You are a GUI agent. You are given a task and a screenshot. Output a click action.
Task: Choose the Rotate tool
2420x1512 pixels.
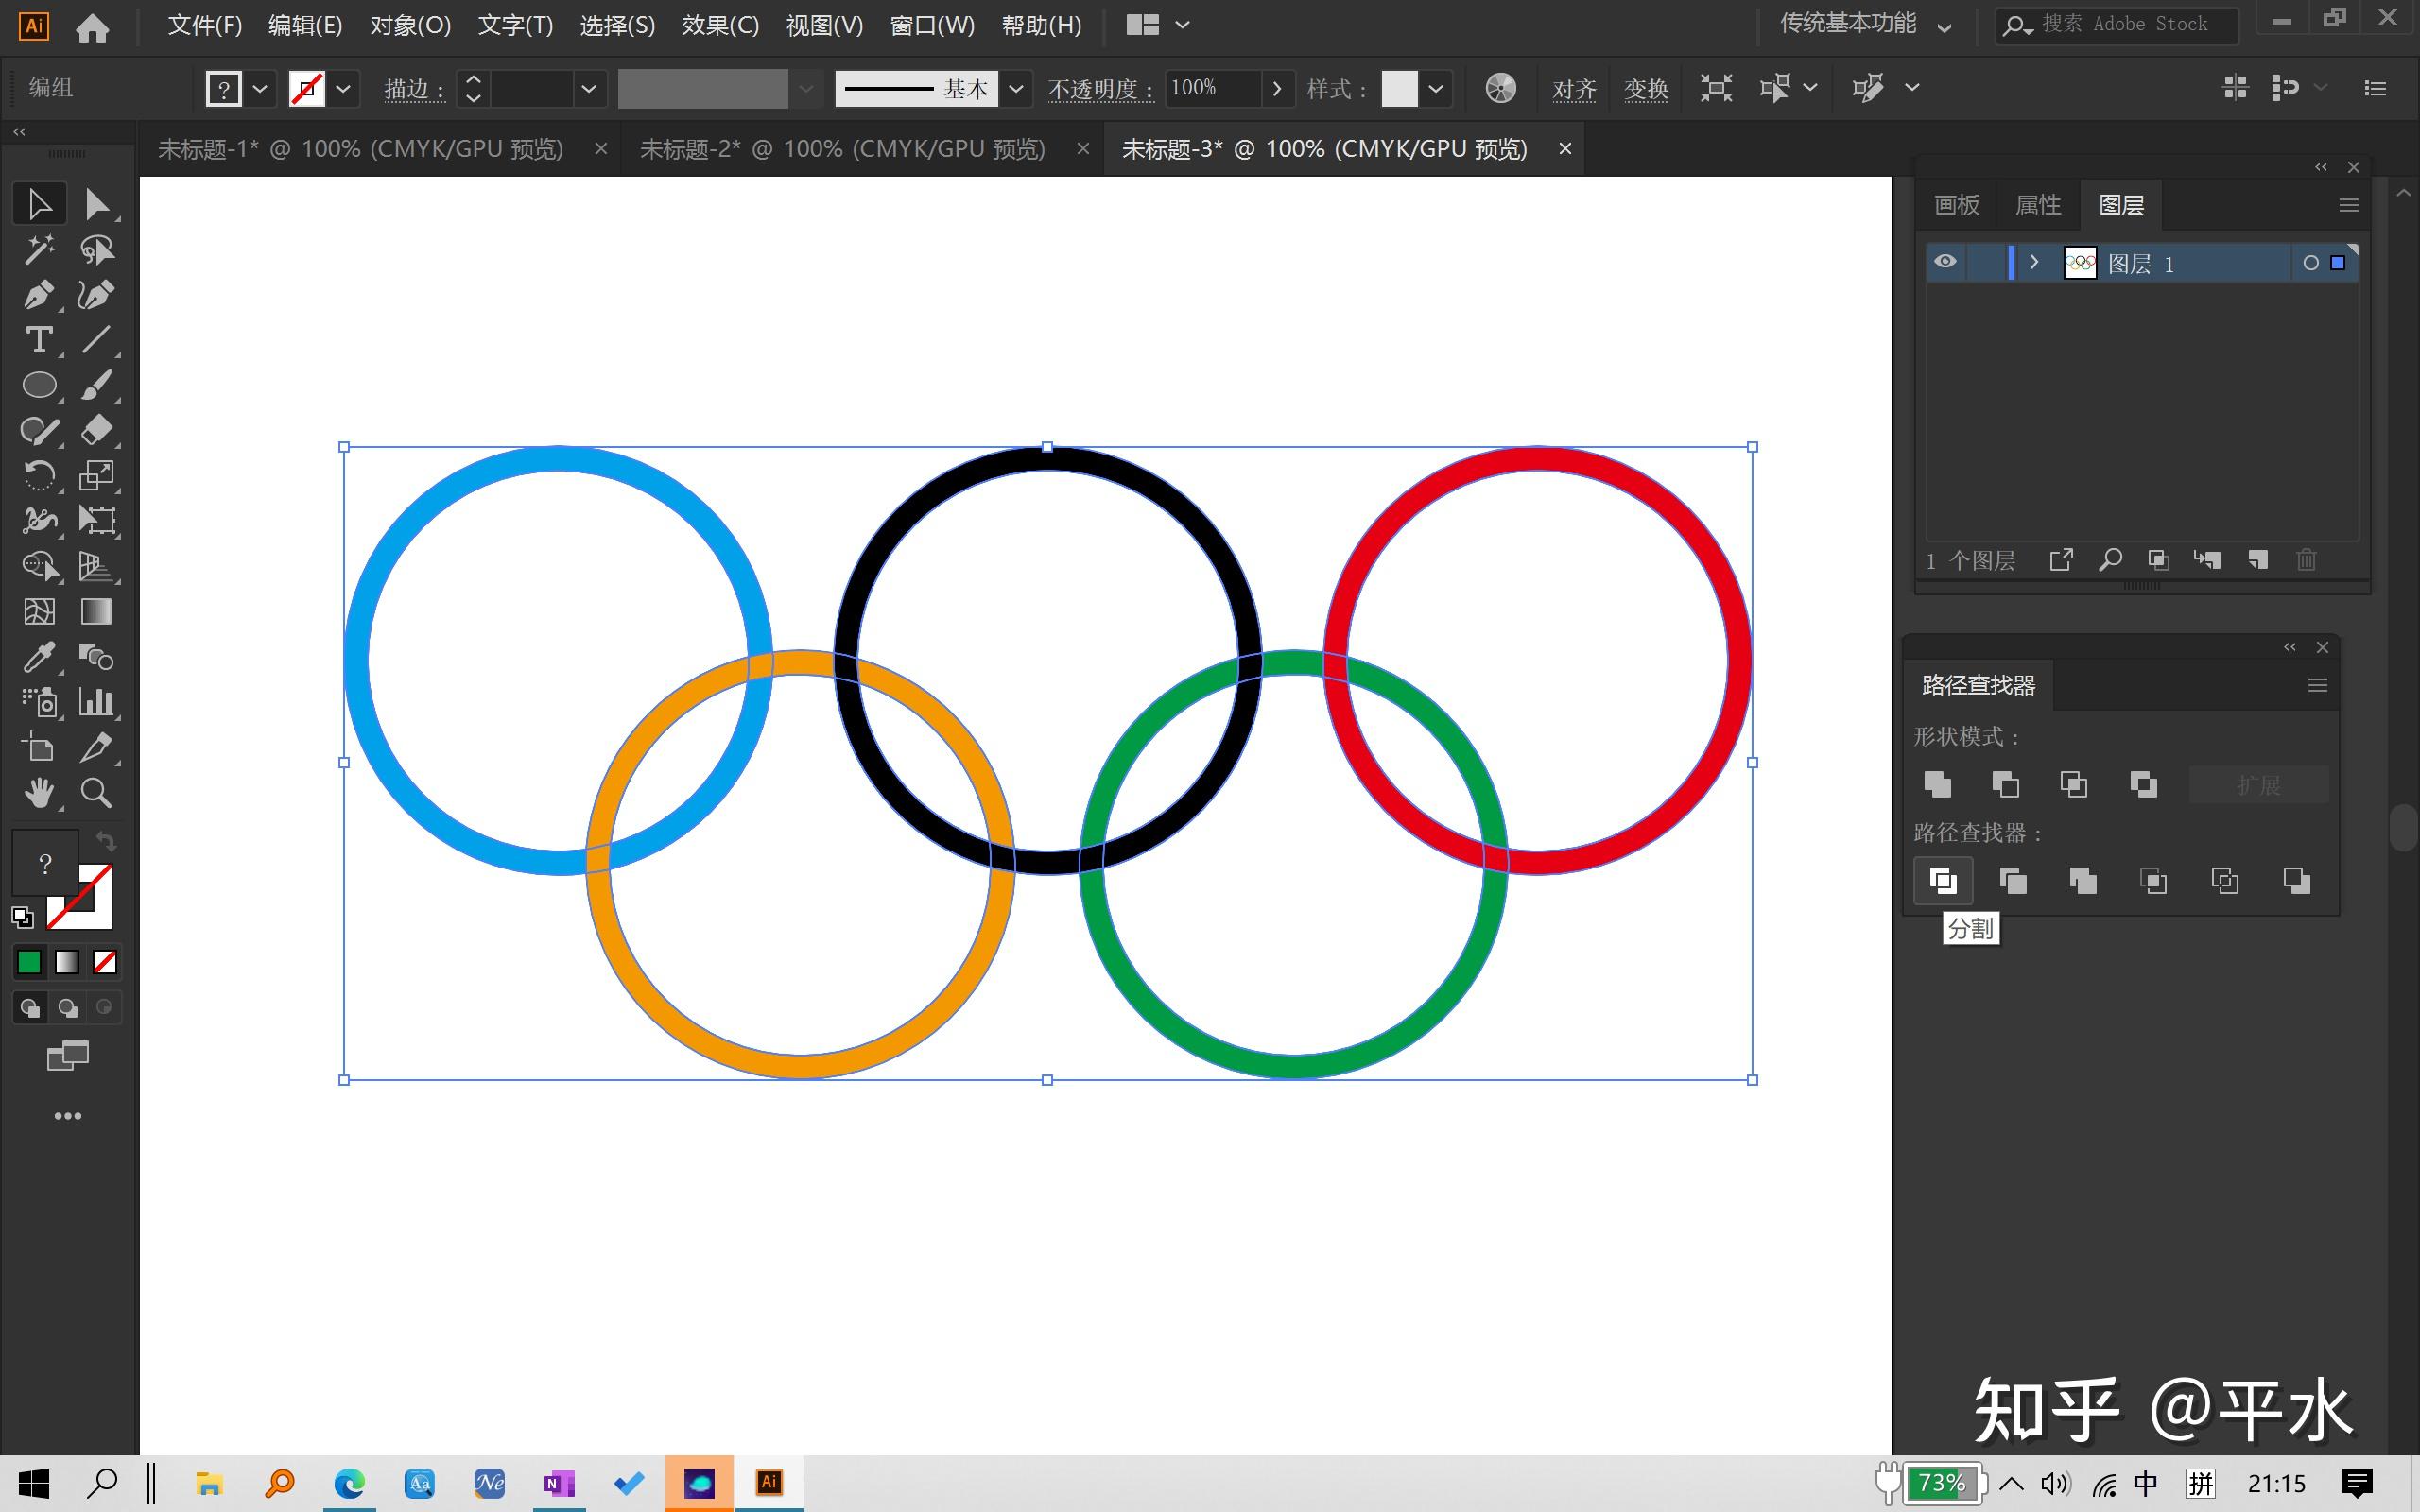coord(39,475)
